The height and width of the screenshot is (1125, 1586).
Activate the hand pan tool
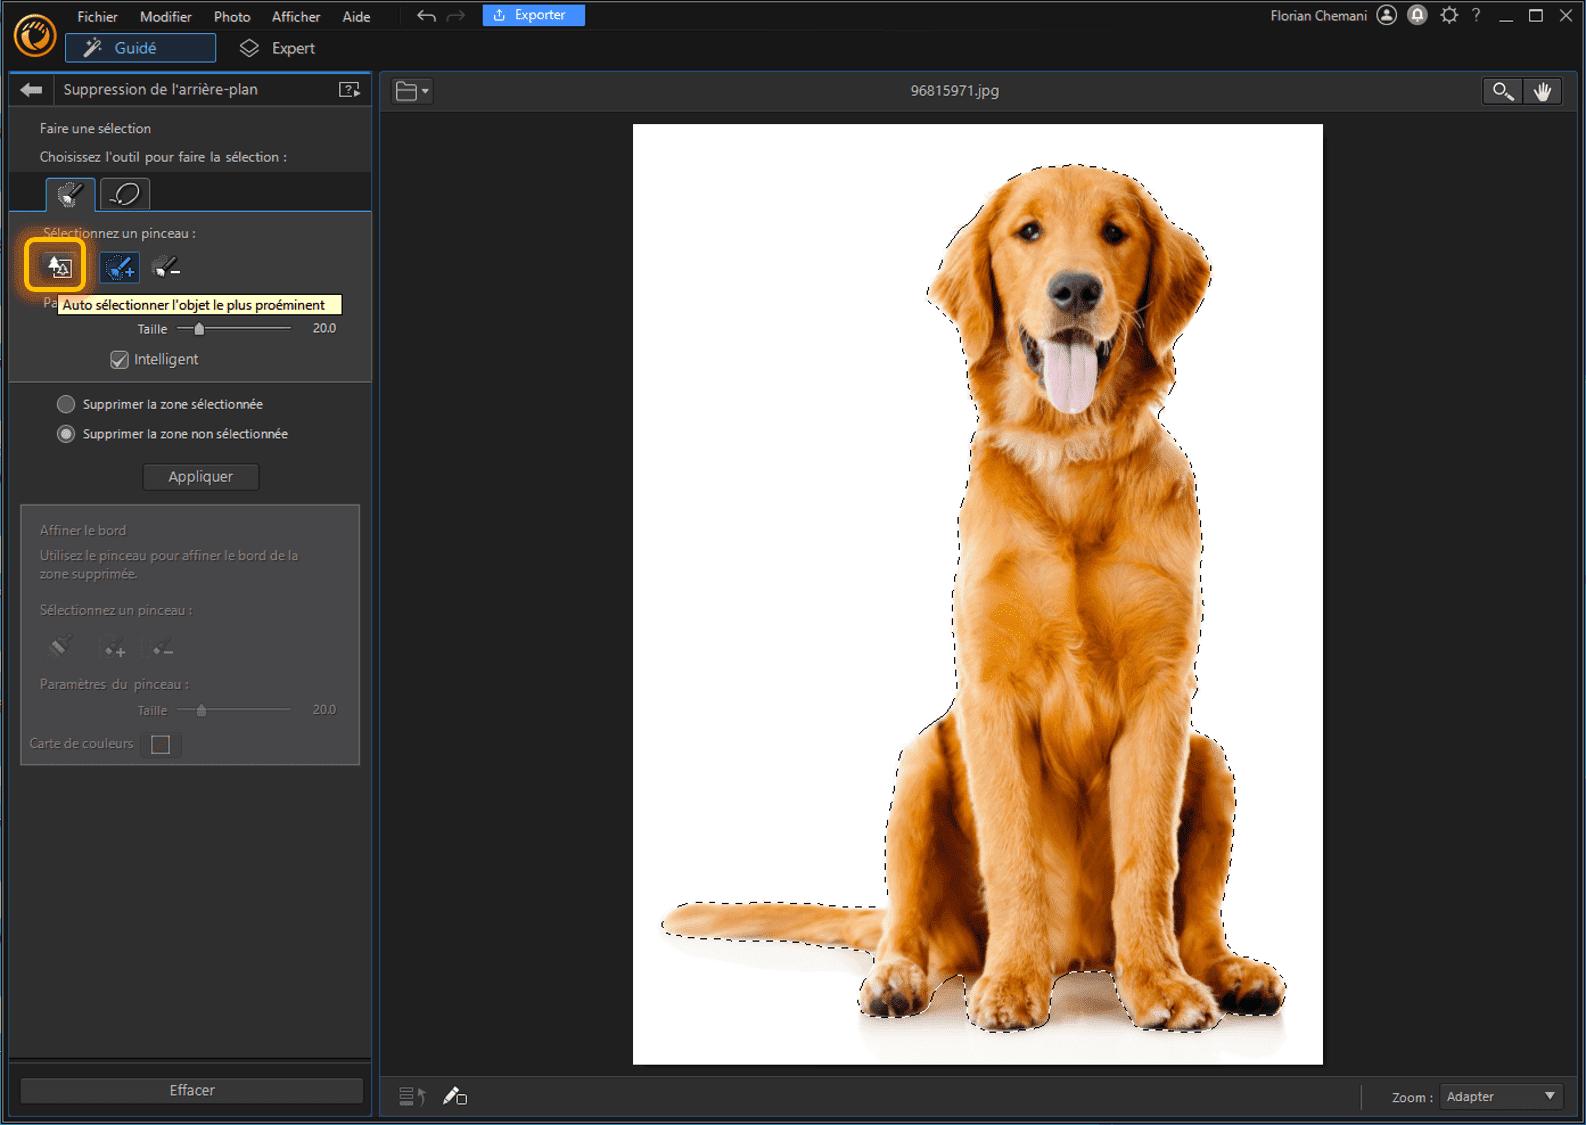[1542, 92]
